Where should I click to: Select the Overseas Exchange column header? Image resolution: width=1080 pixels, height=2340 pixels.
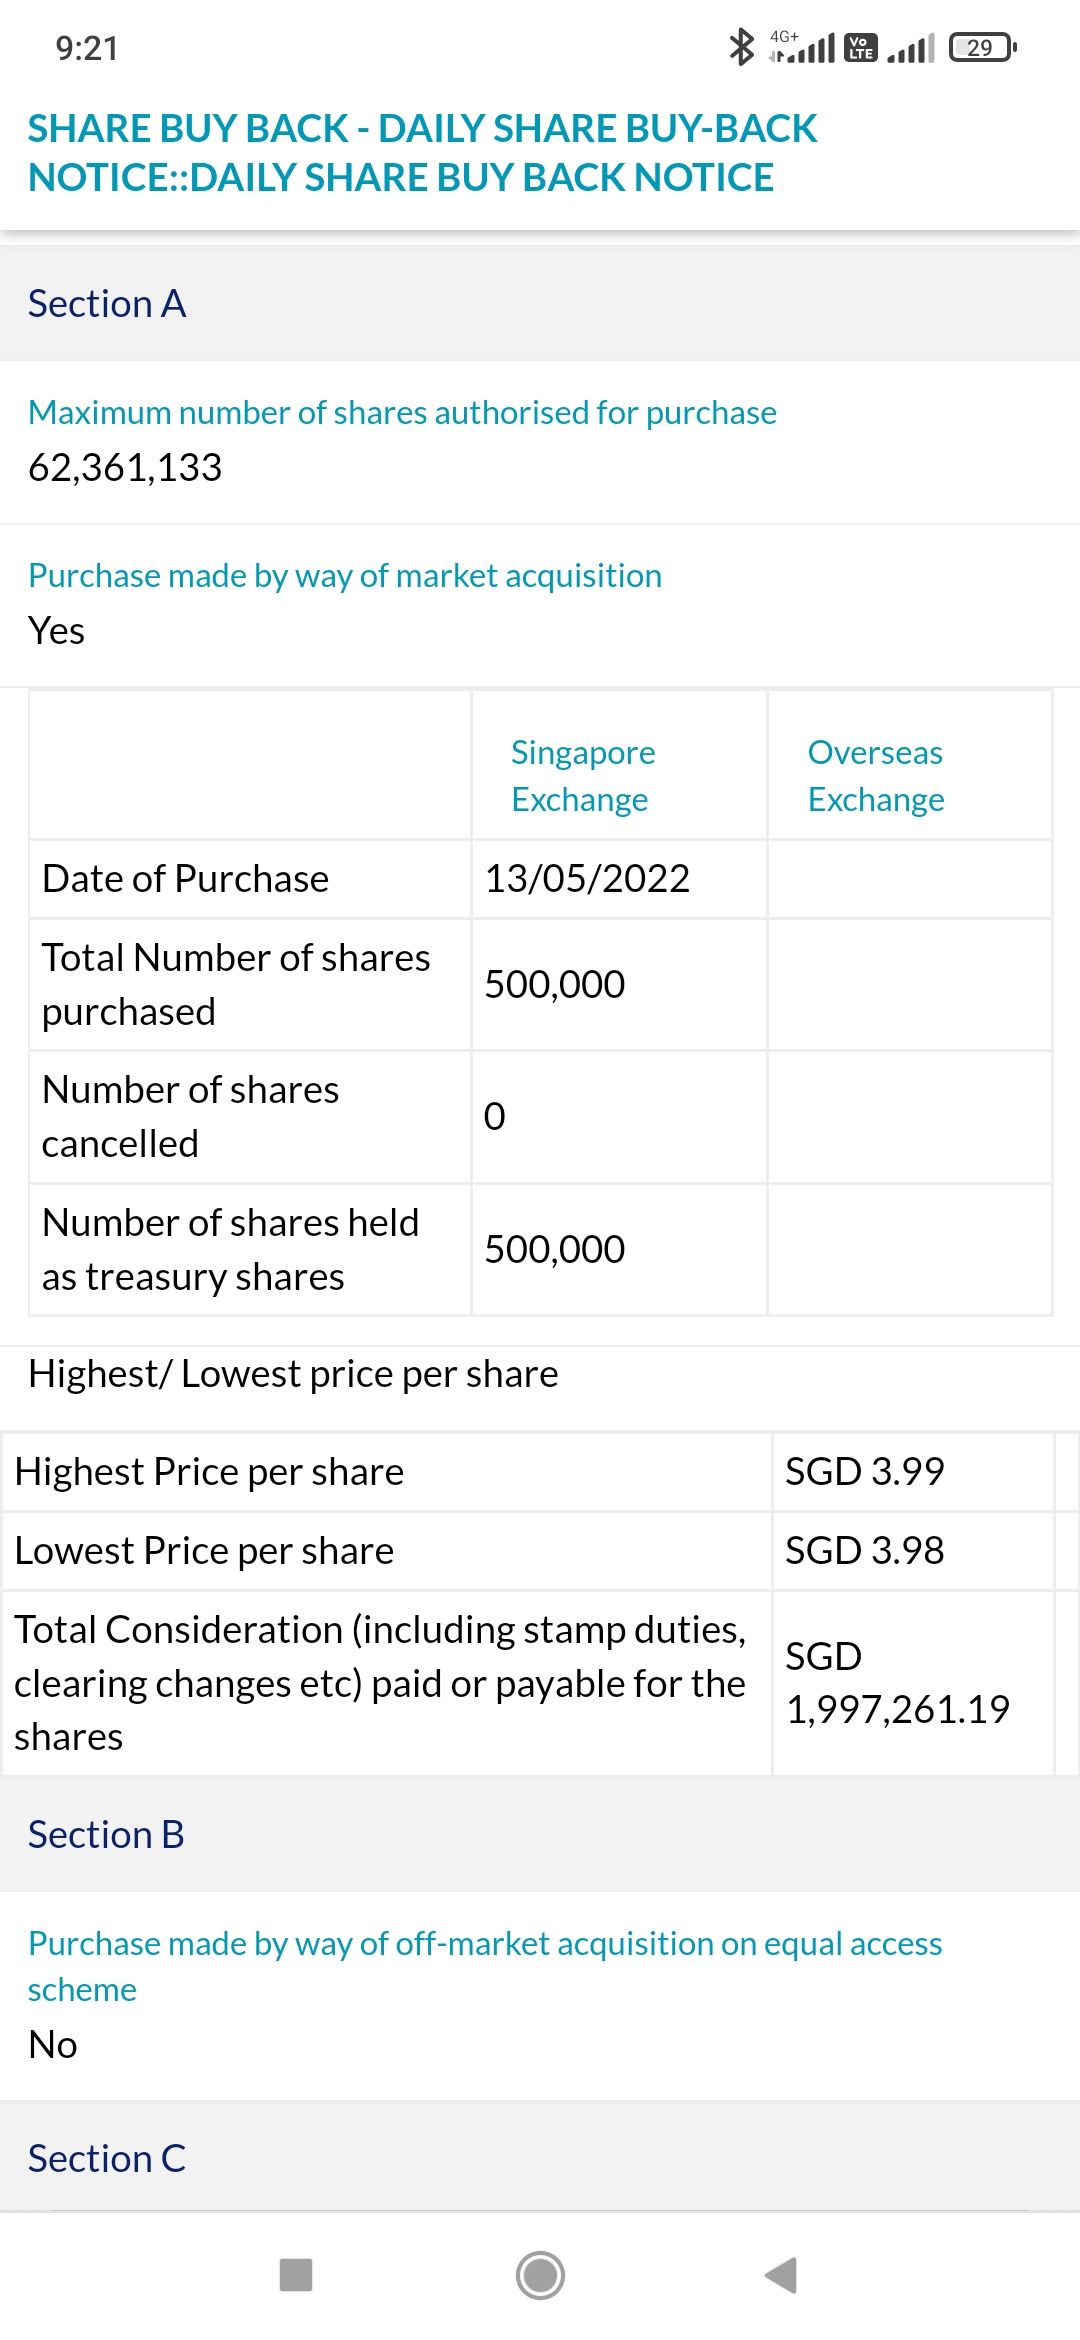[x=876, y=775]
